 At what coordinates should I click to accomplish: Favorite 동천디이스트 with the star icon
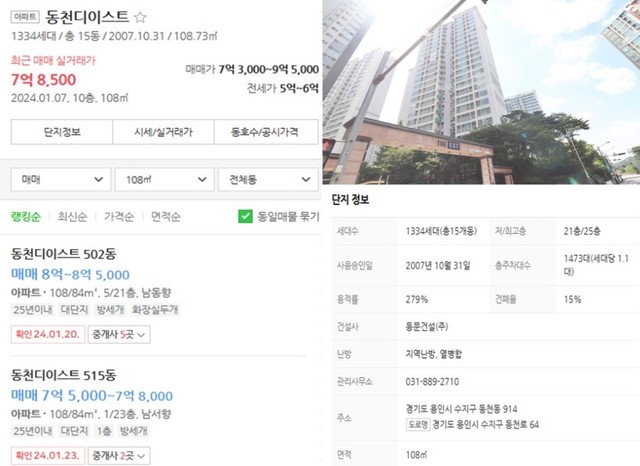coord(140,17)
